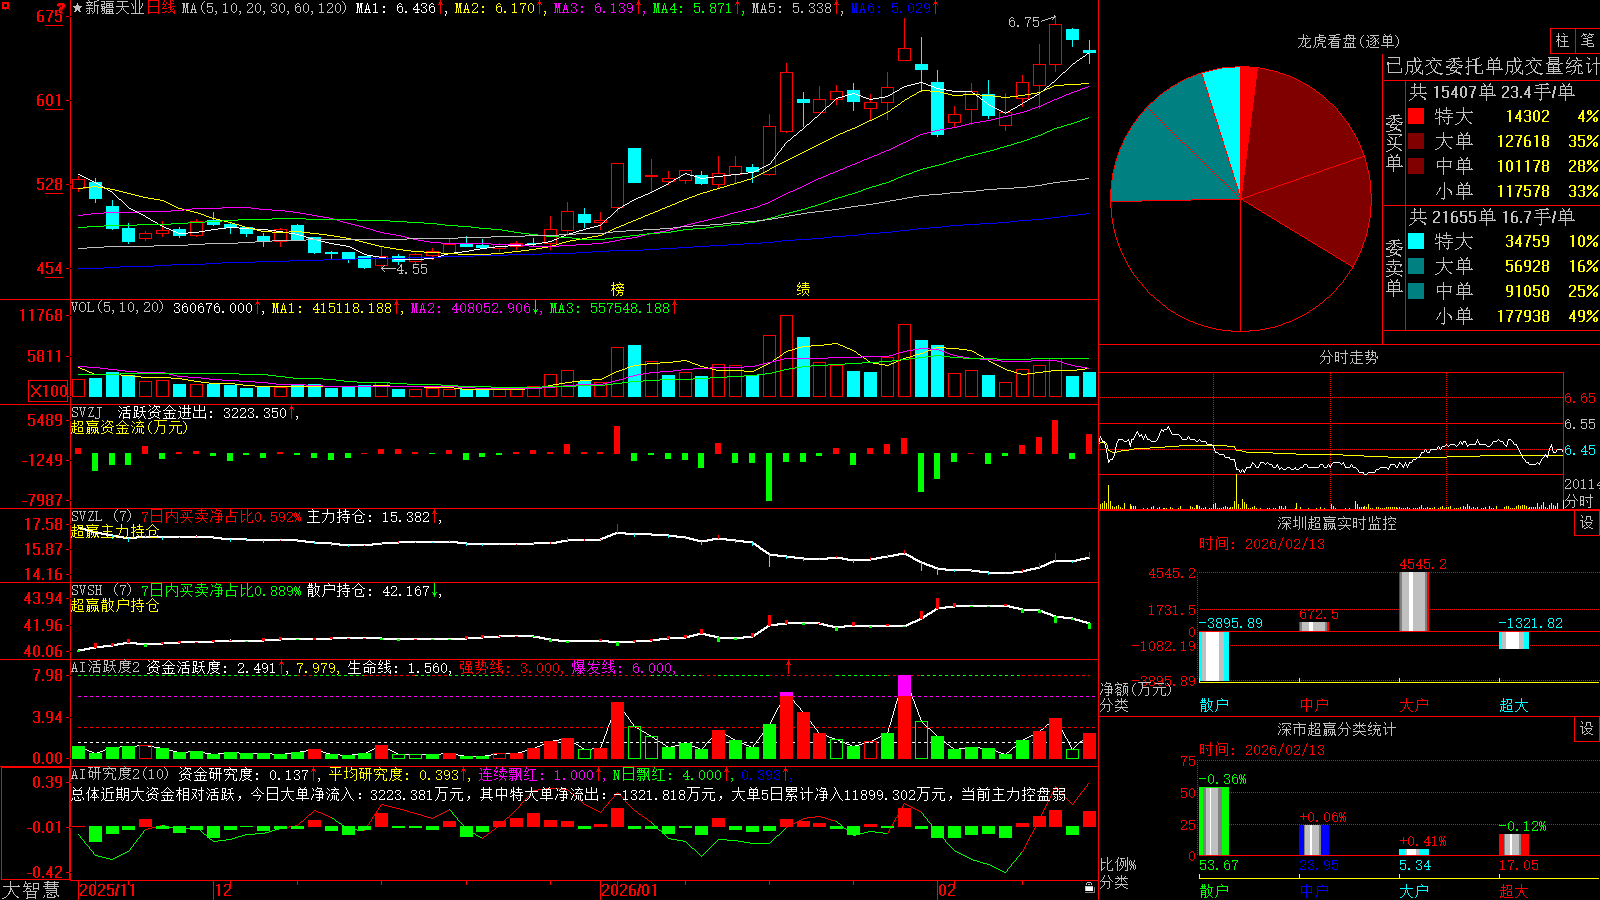This screenshot has width=1600, height=900.
Task: Click the 02 month marker on time axis
Action: pyautogui.click(x=947, y=890)
